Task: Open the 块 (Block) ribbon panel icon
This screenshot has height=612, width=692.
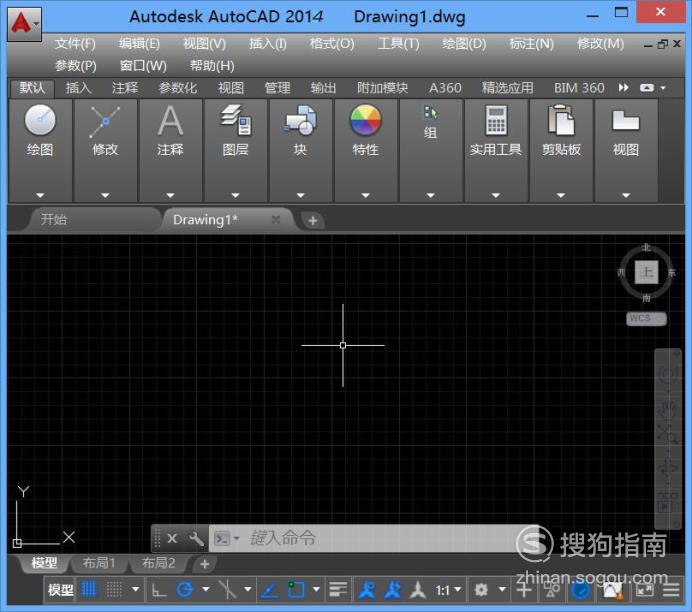Action: (x=301, y=120)
